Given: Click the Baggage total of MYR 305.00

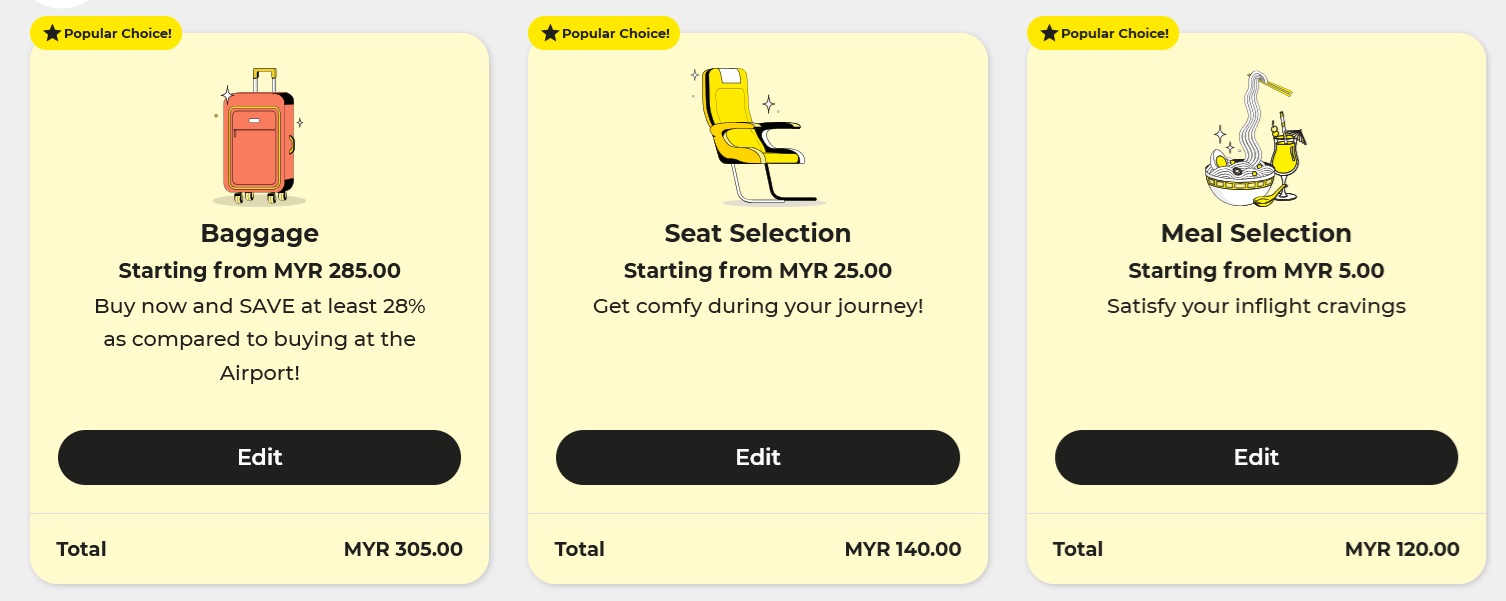Looking at the screenshot, I should pos(403,549).
